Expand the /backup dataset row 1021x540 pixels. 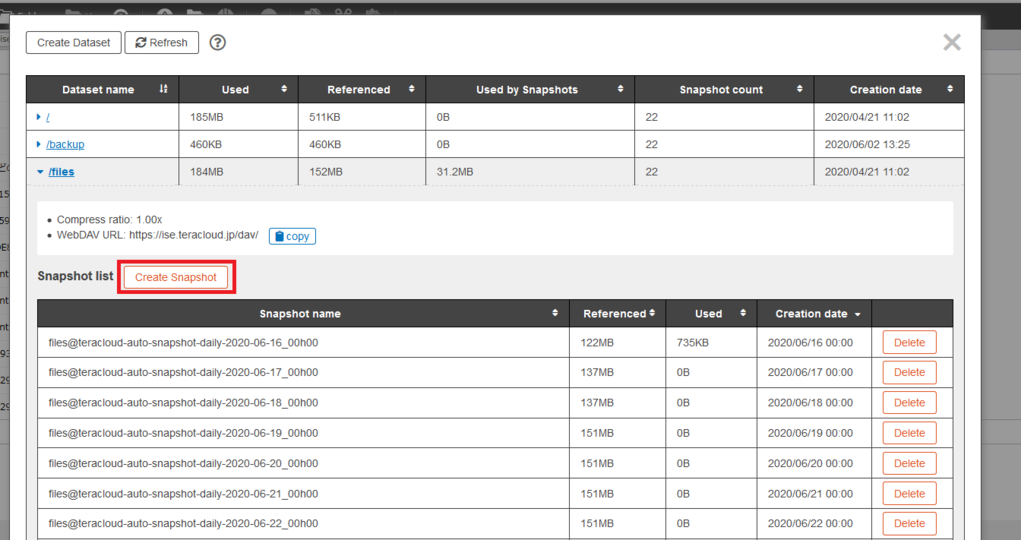pos(39,145)
